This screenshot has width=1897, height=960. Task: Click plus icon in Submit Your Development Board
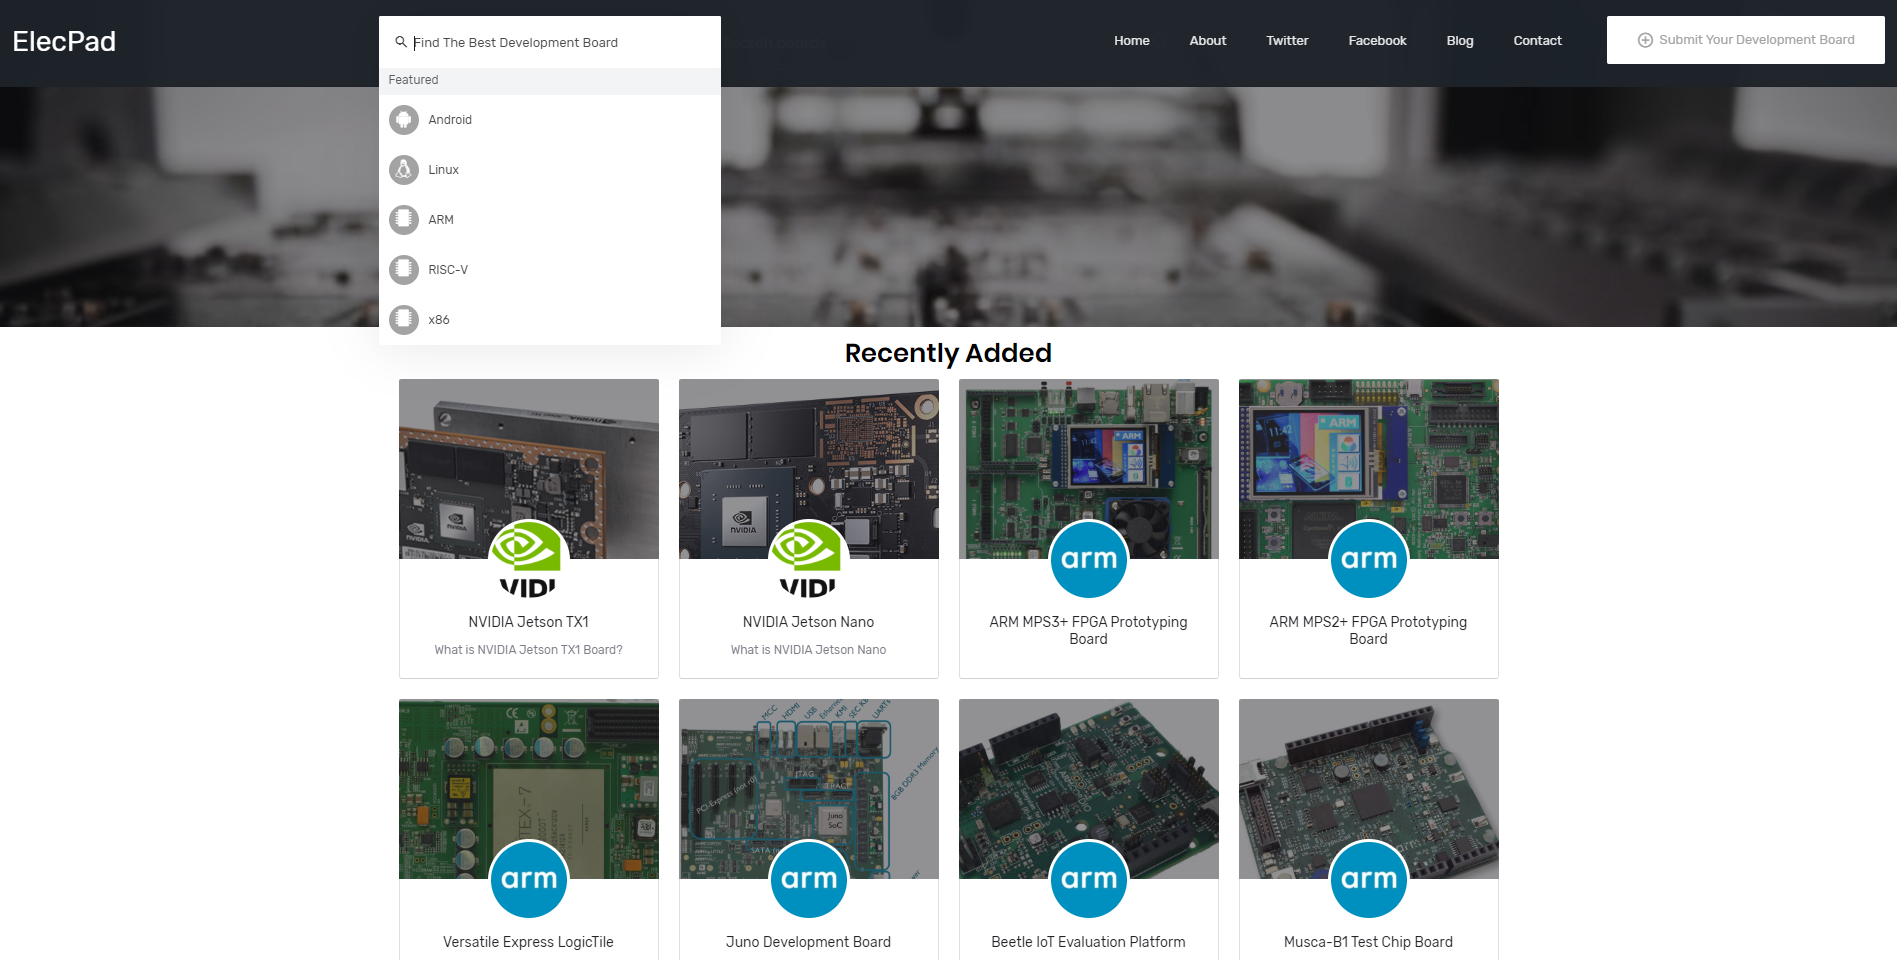pyautogui.click(x=1645, y=40)
